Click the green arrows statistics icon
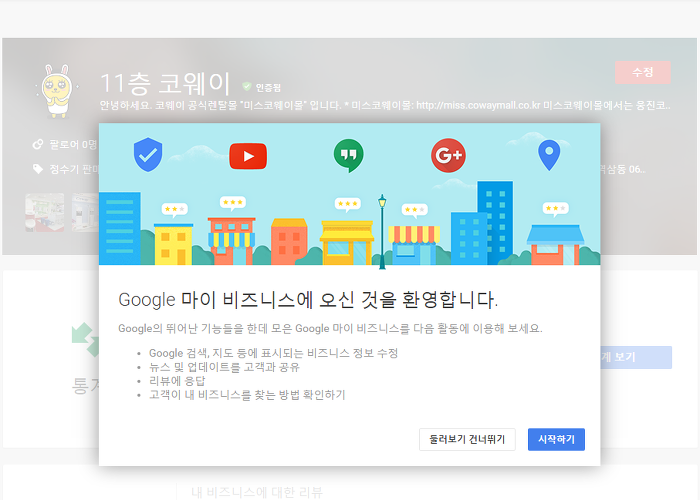The height and width of the screenshot is (500, 700). click(x=85, y=340)
